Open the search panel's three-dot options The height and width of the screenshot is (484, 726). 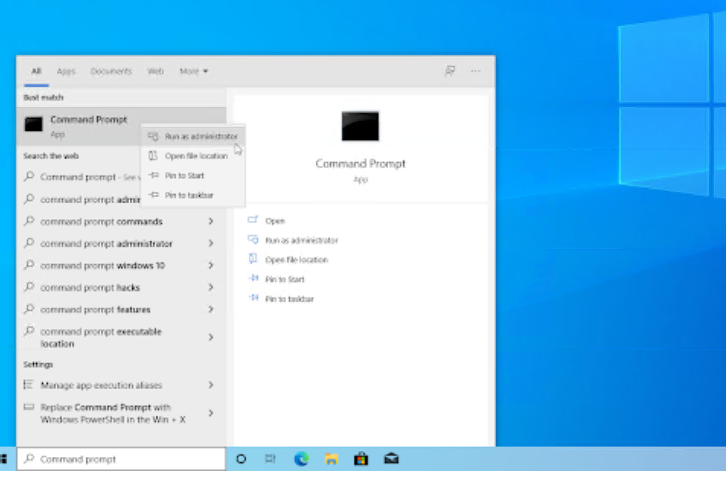tap(475, 71)
